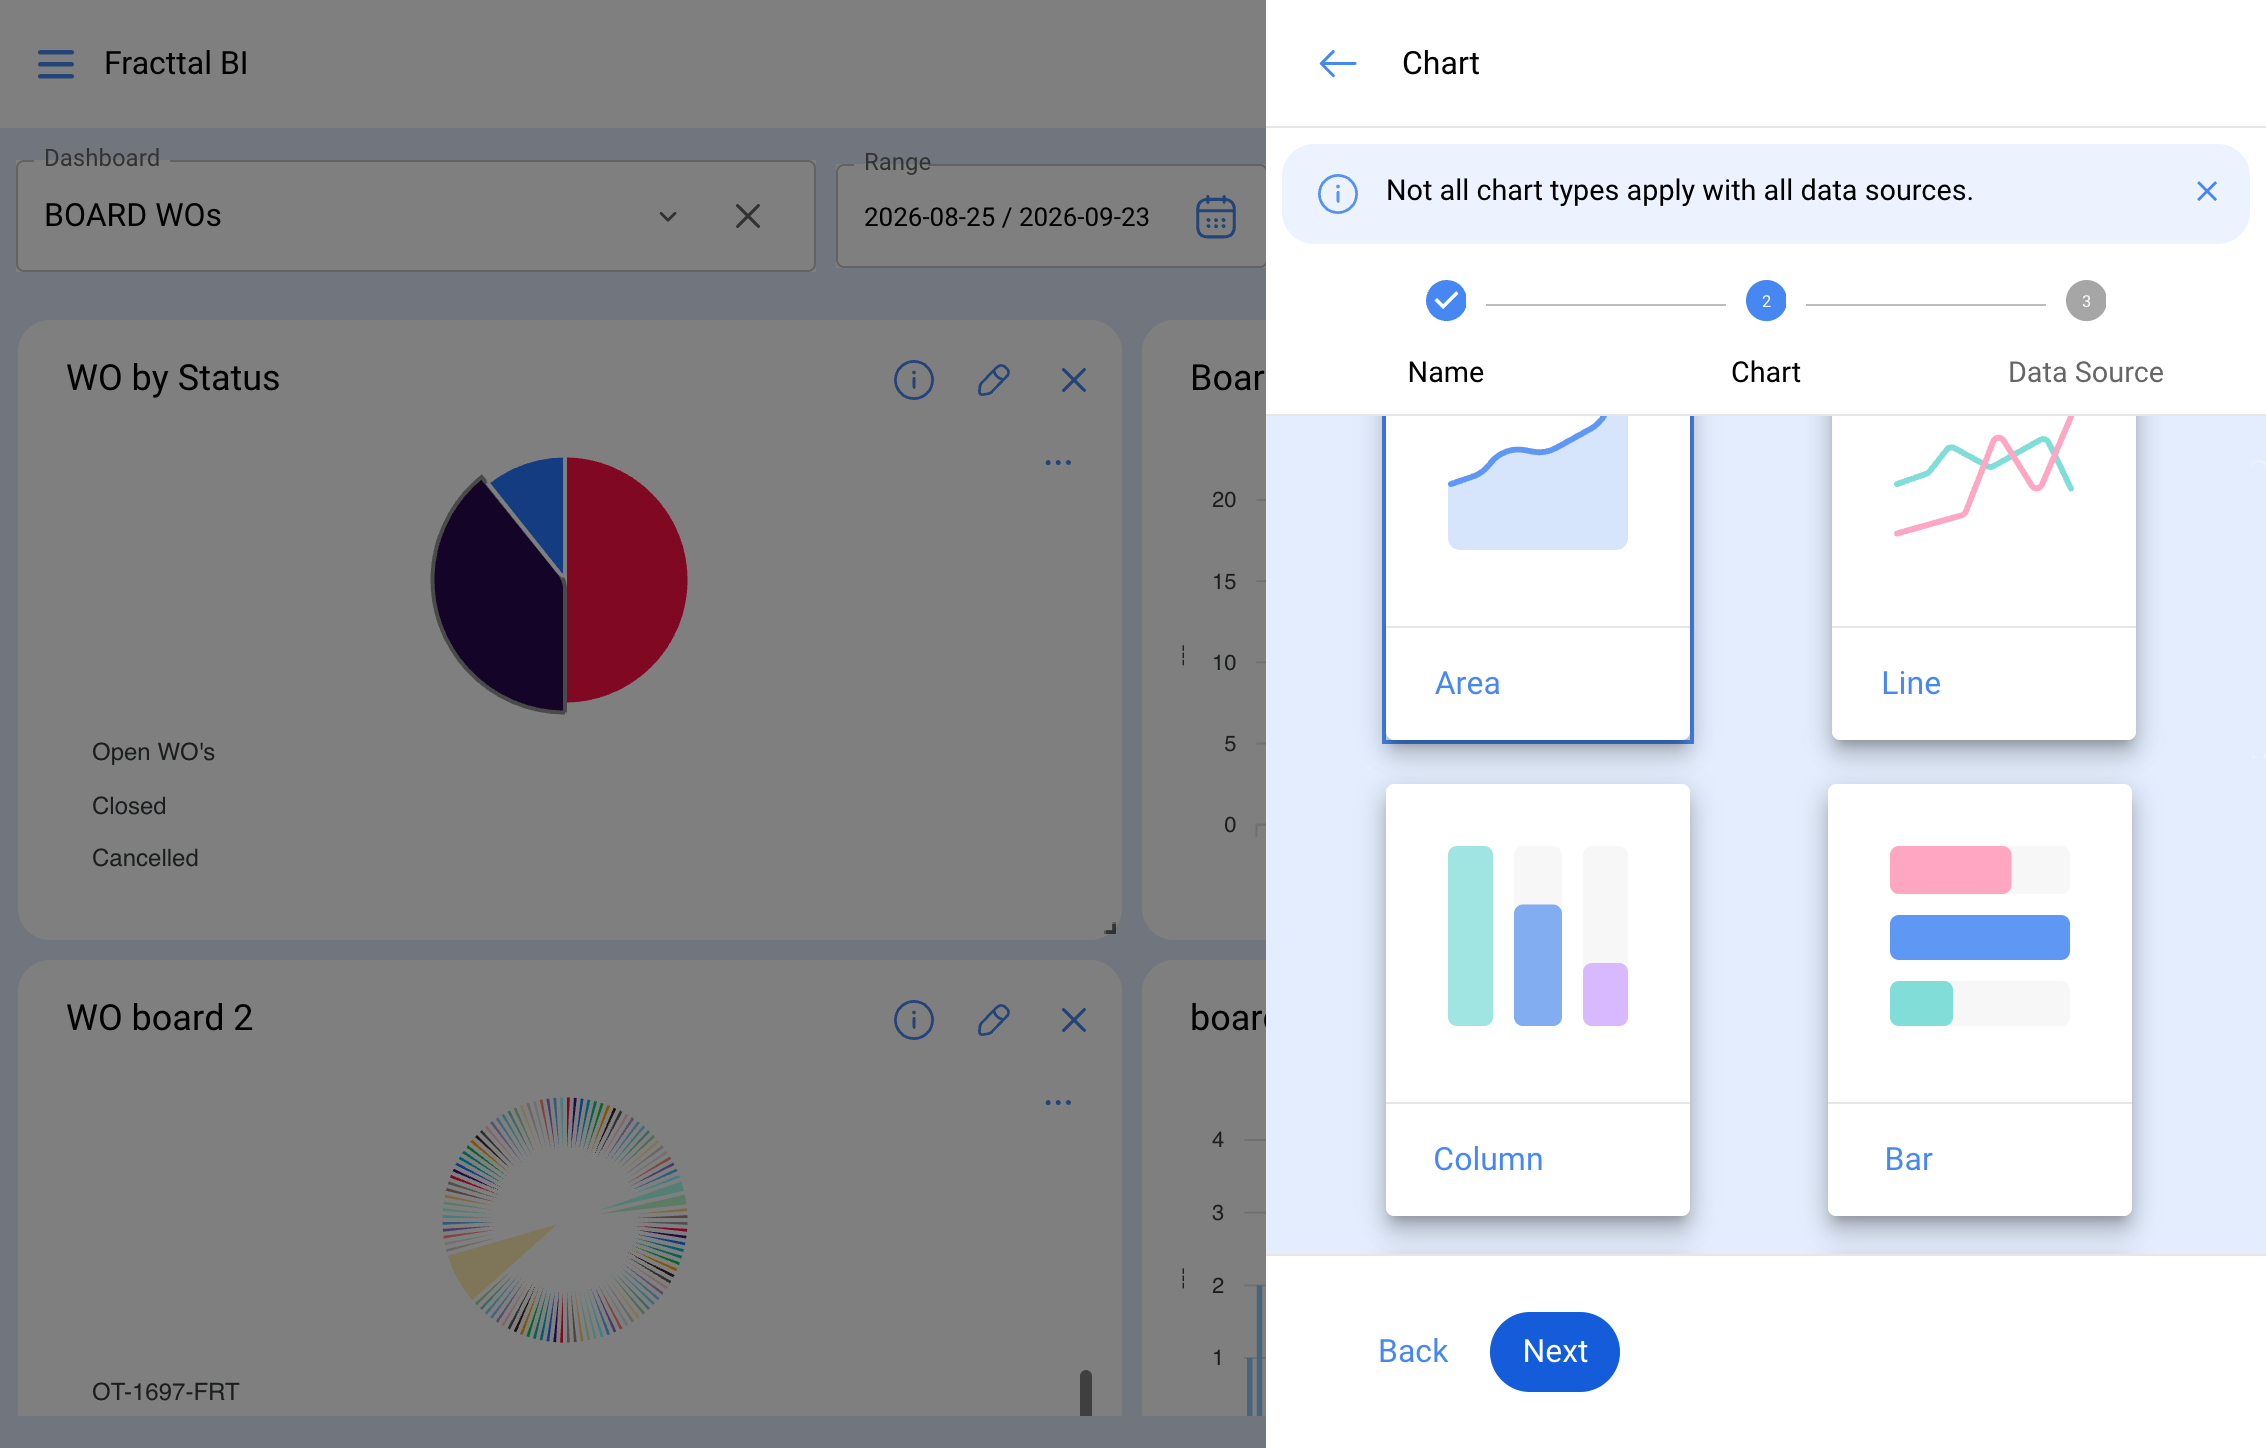Choose the Line chart type card
Screen dimensions: 2266x1448
pyautogui.click(x=1984, y=579)
